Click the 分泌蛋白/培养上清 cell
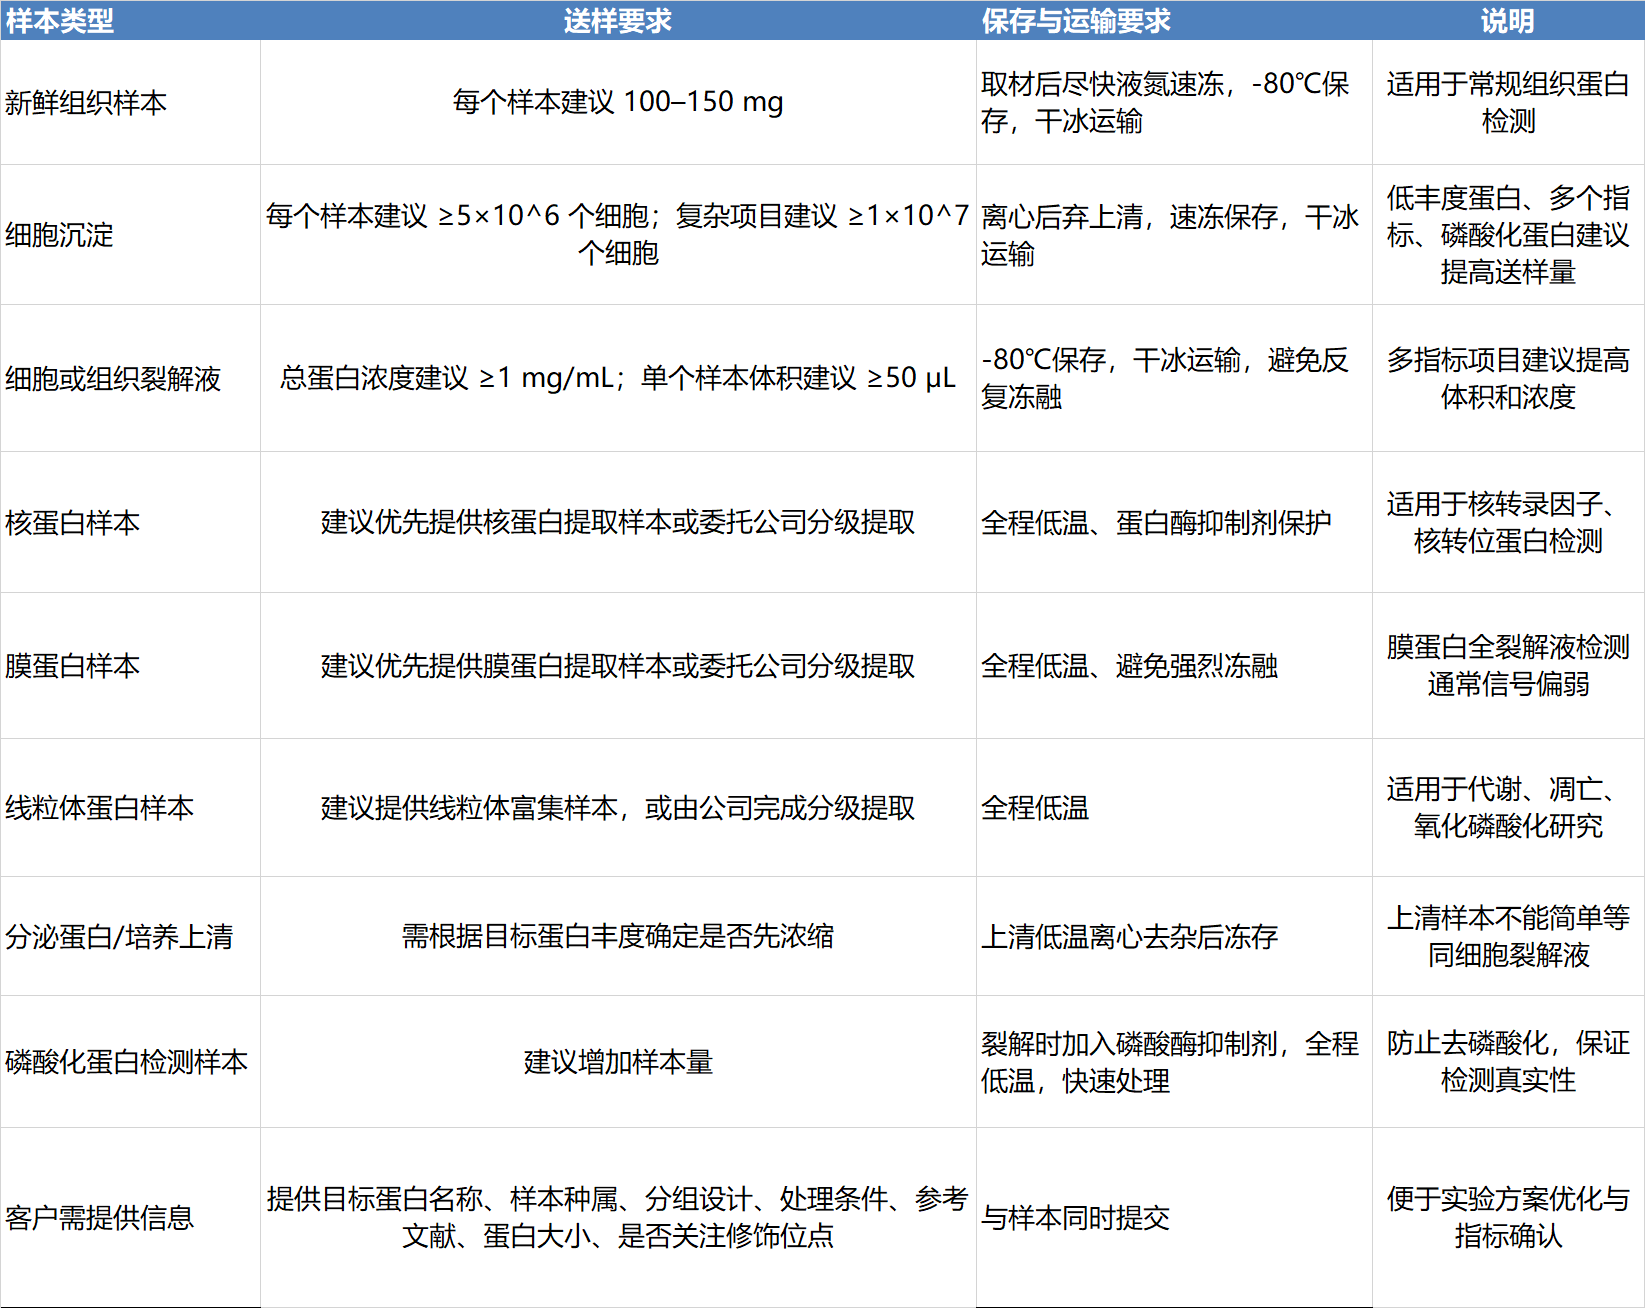1645x1308 pixels. [x=119, y=937]
